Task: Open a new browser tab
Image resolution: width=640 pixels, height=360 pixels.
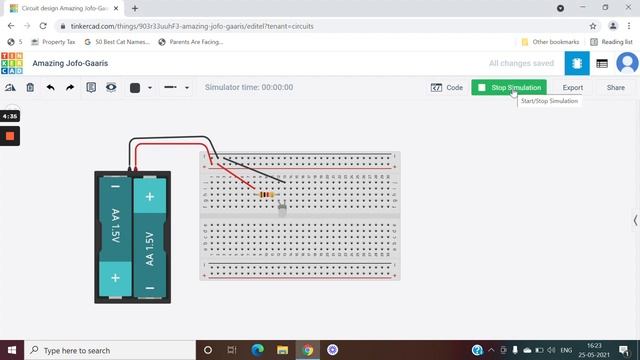Action: click(135, 8)
